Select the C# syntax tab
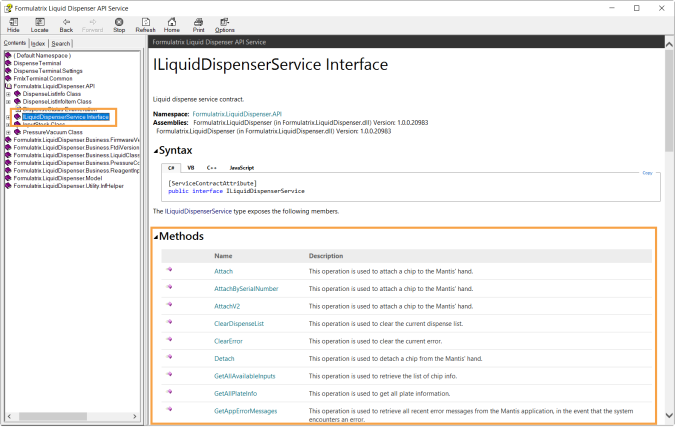This screenshot has height=432, width=675. (171, 168)
